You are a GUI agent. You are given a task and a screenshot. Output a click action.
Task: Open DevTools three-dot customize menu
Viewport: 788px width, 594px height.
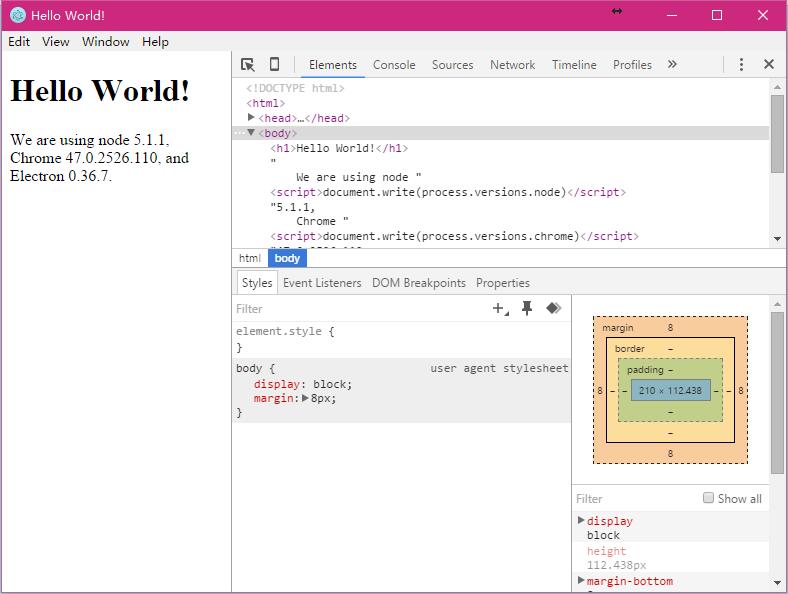(x=741, y=64)
